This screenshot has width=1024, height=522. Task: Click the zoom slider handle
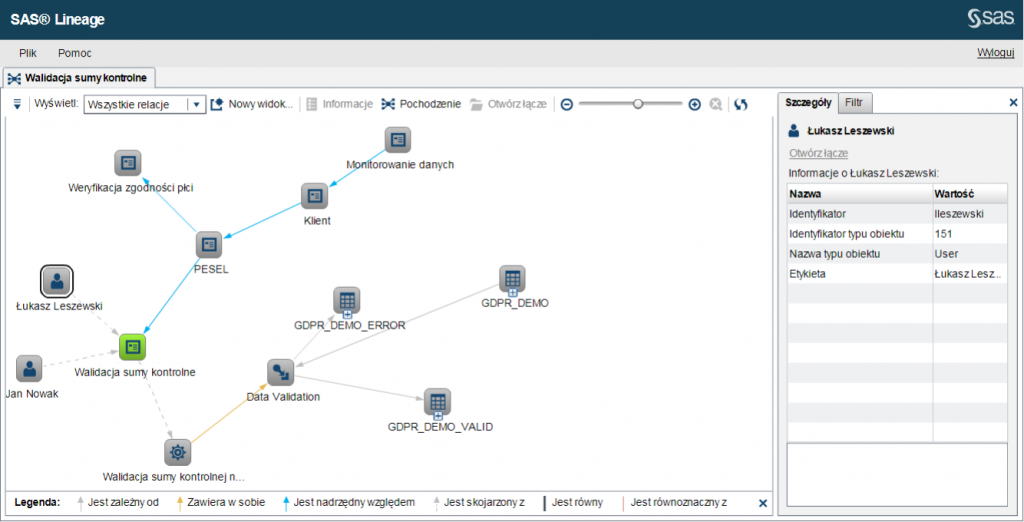[x=638, y=104]
